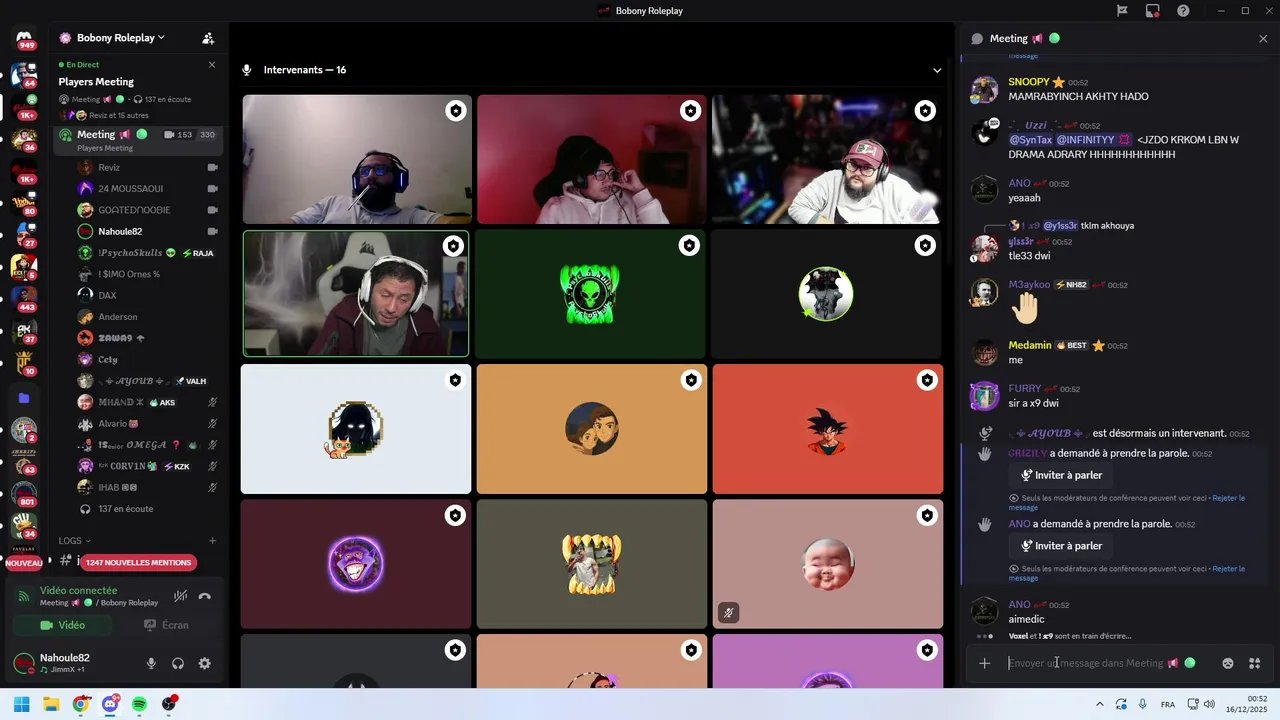The image size is (1280, 720).
Task: Click moderator badge on the Goku tile
Action: [927, 380]
